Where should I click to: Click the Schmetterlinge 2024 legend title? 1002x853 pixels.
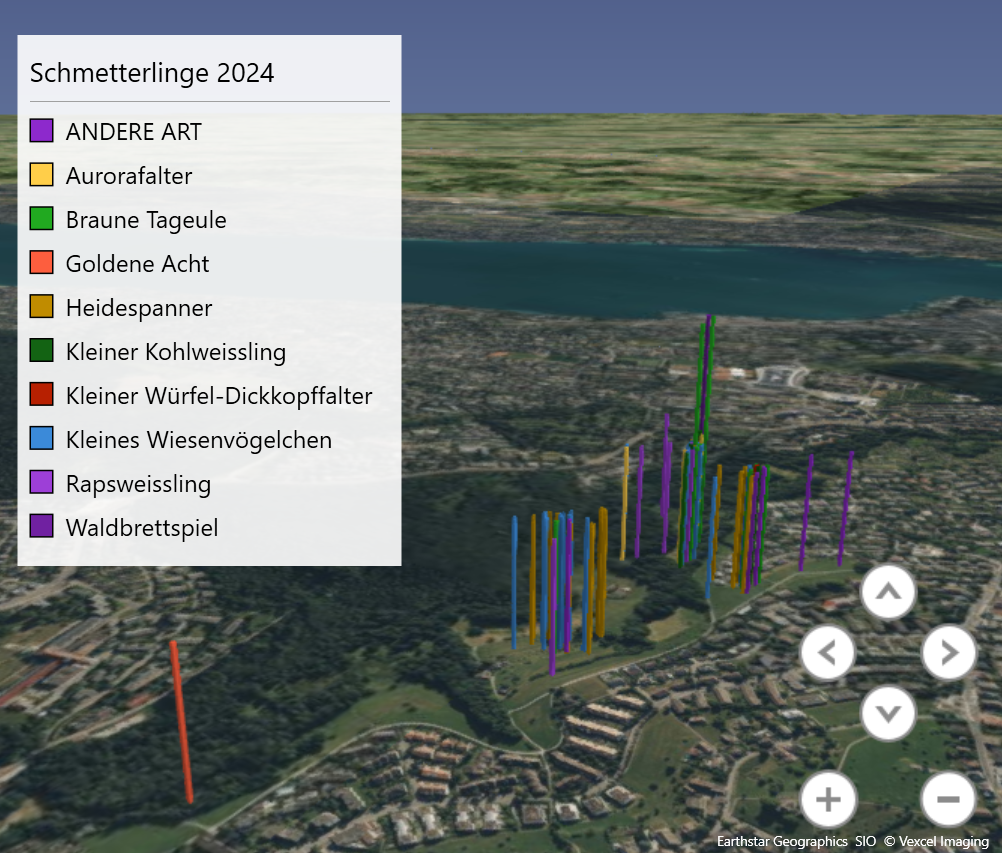(152, 73)
